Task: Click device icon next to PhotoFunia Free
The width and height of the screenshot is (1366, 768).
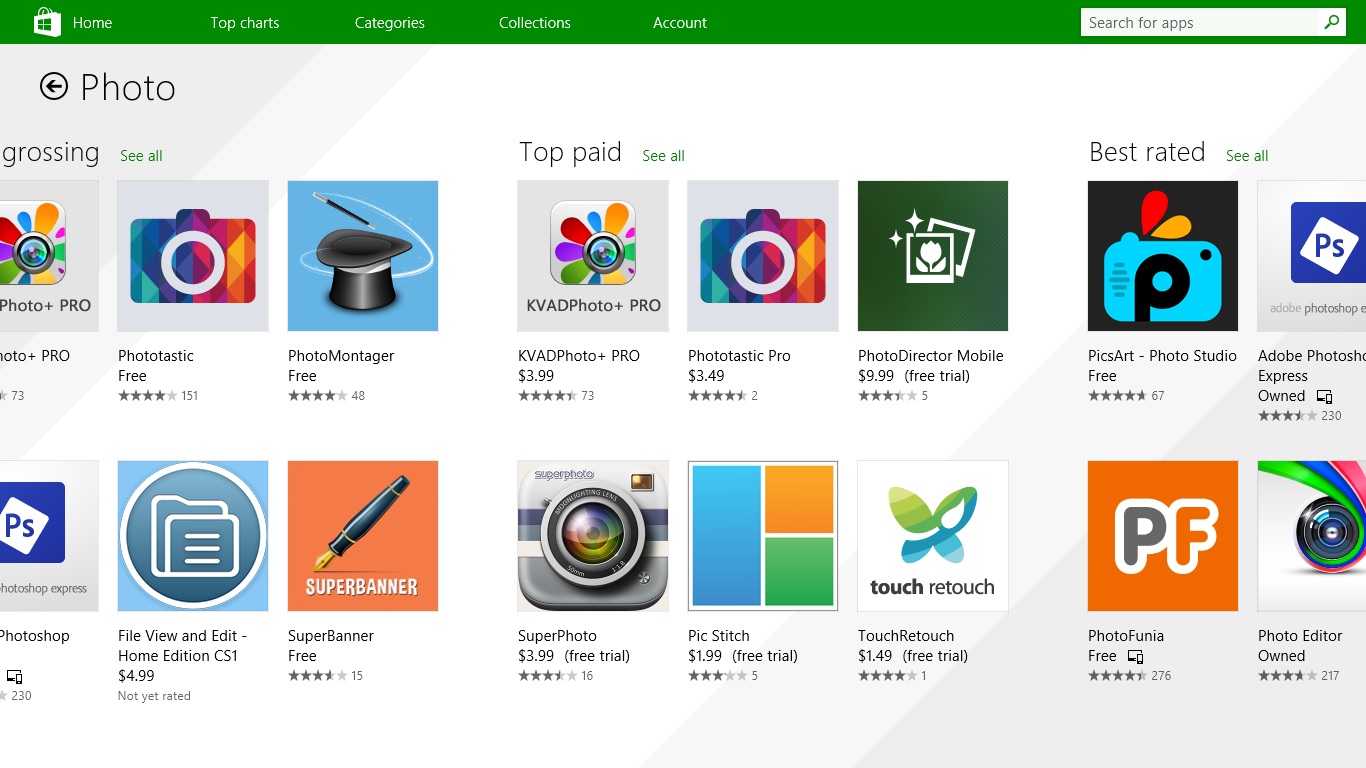Action: [x=1135, y=657]
